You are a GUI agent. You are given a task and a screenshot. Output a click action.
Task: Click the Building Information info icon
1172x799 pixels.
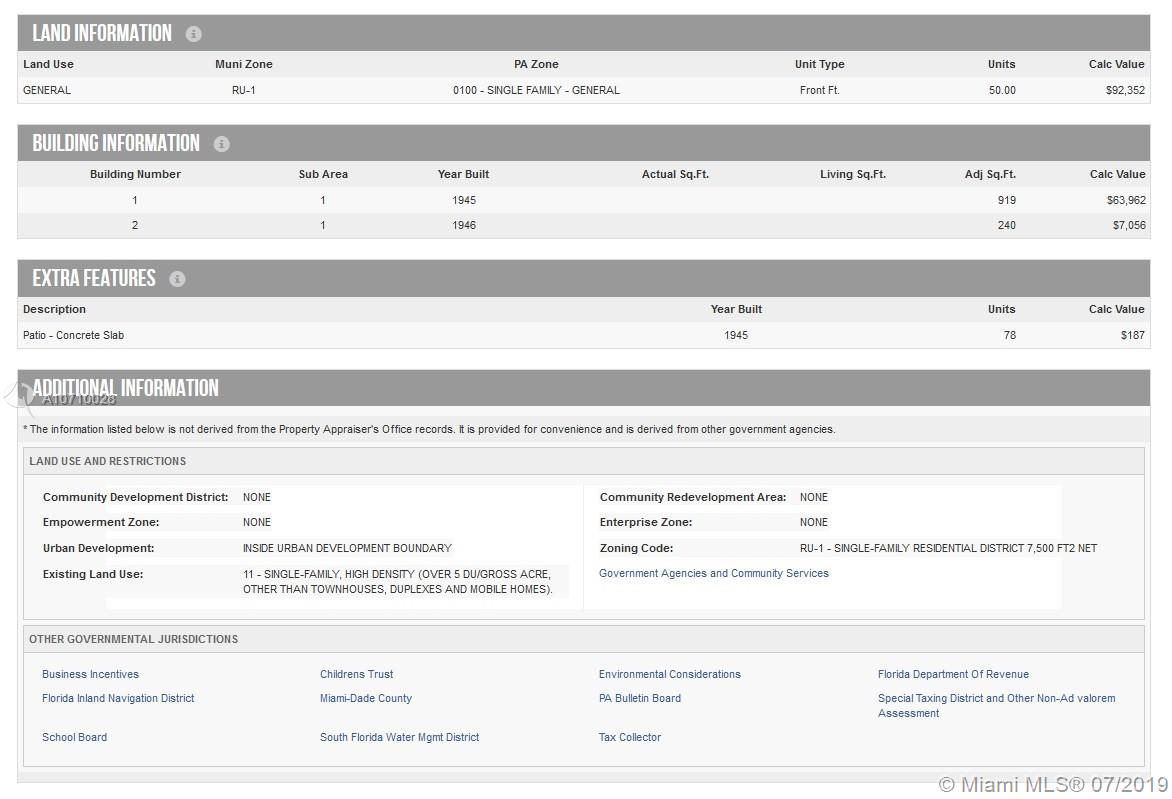[222, 144]
